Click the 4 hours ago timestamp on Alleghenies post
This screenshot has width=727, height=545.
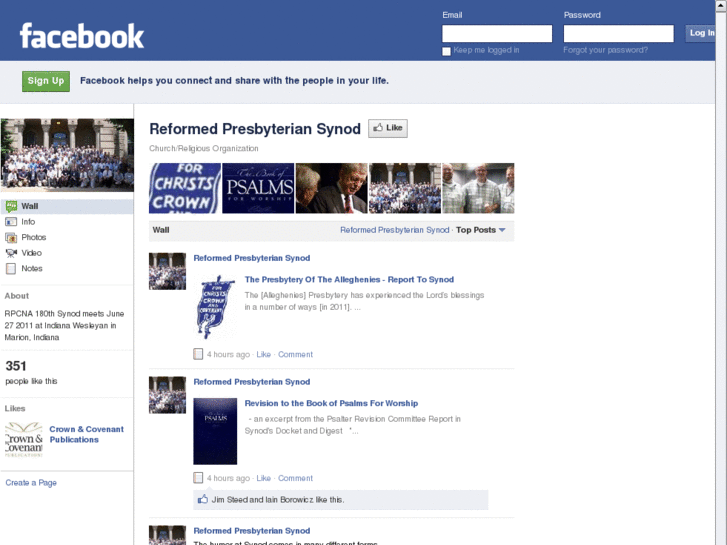228,354
